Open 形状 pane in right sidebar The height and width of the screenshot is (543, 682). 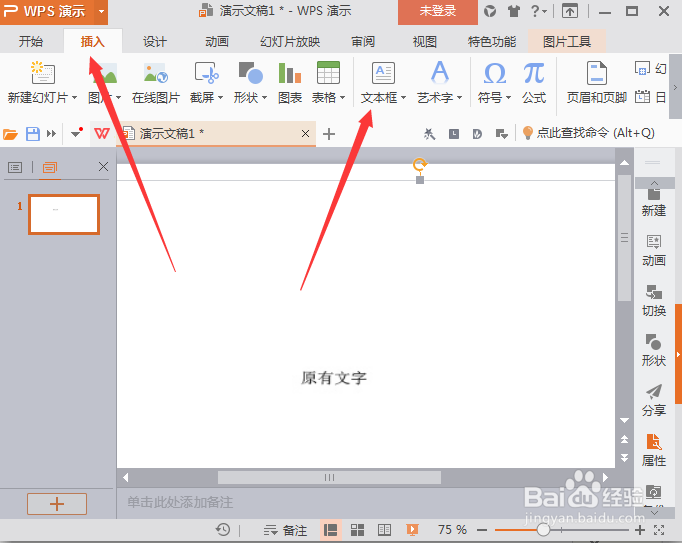pos(654,351)
